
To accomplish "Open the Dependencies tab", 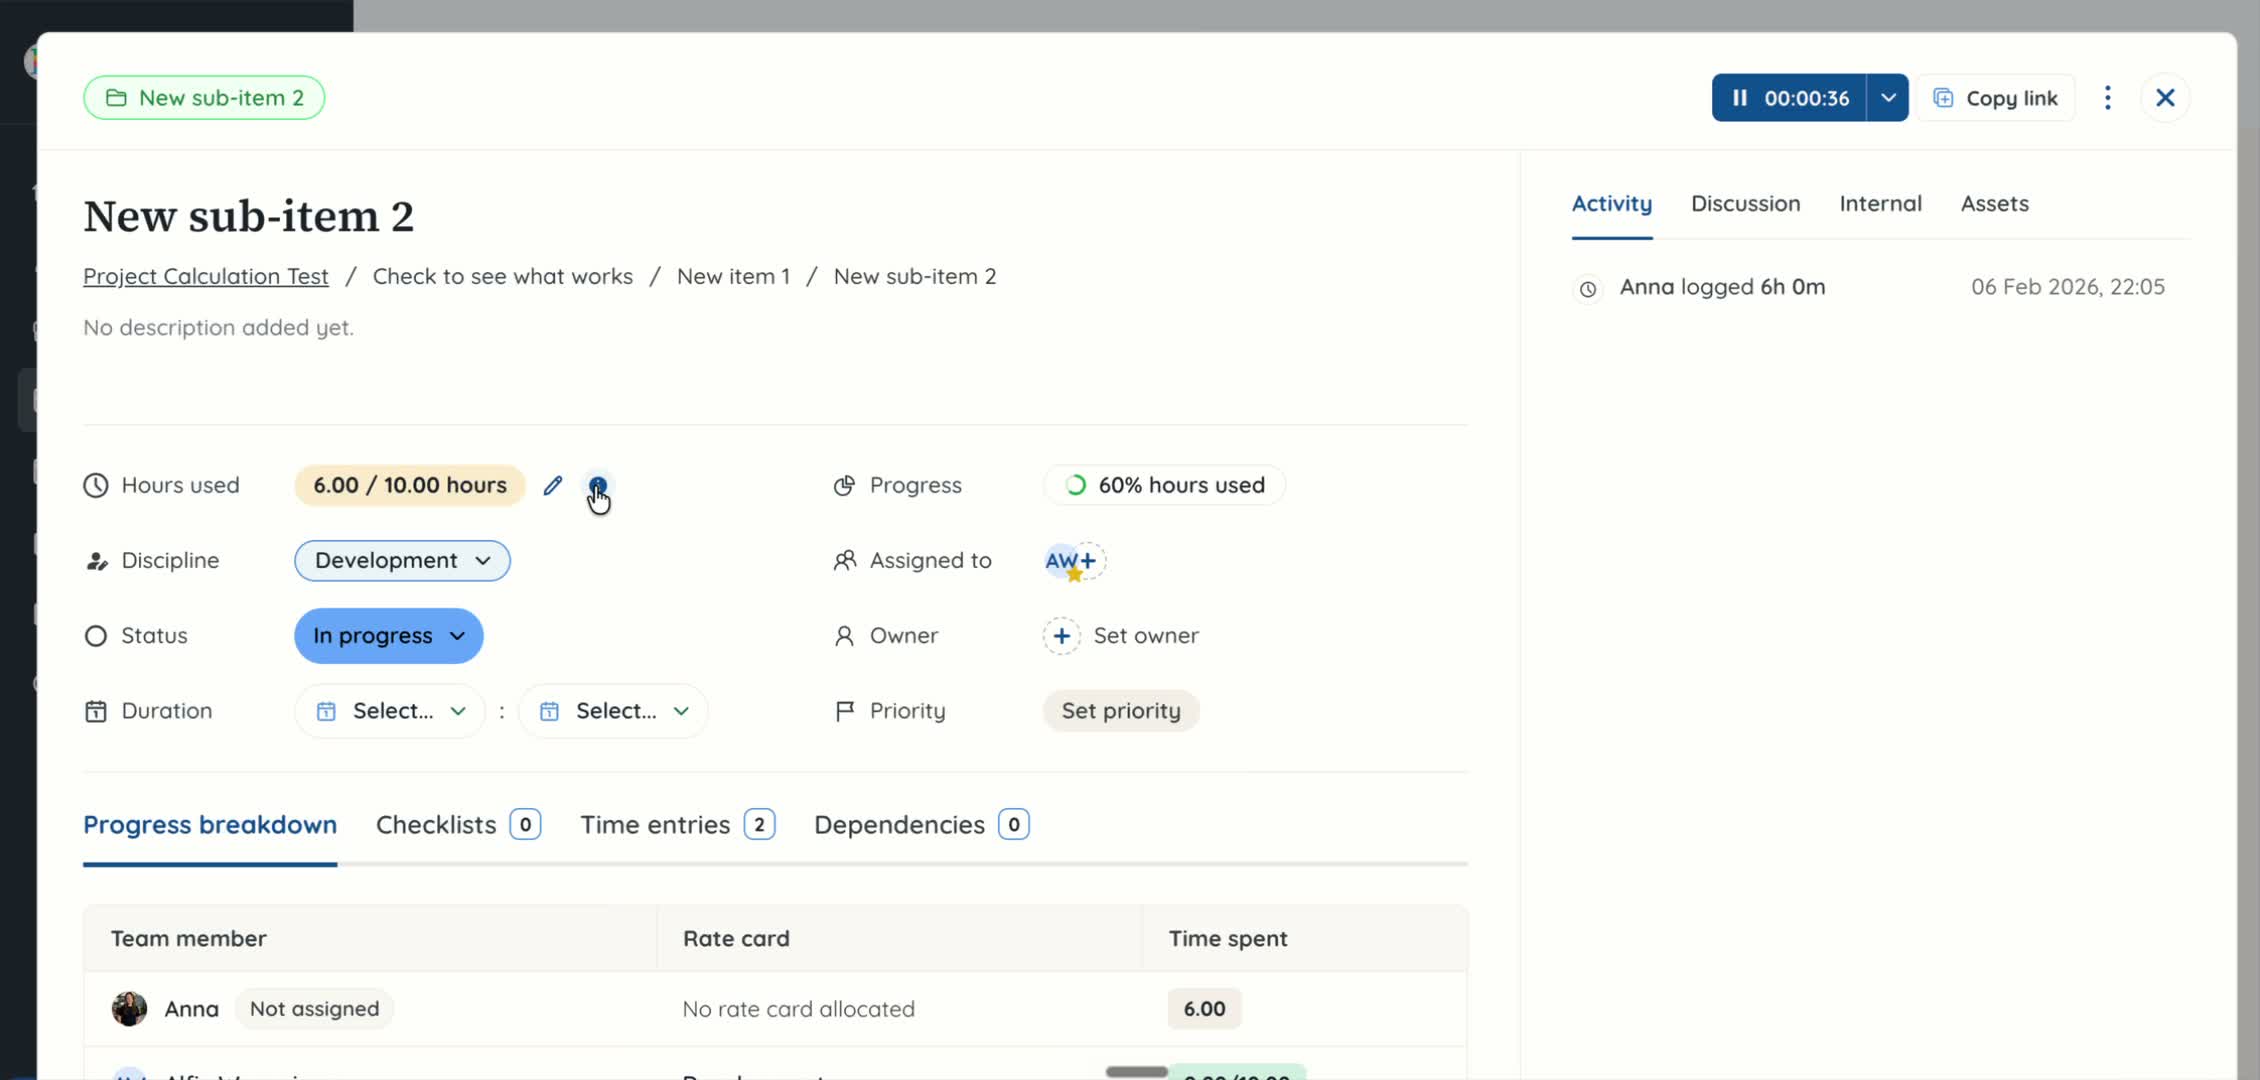I will tap(922, 825).
